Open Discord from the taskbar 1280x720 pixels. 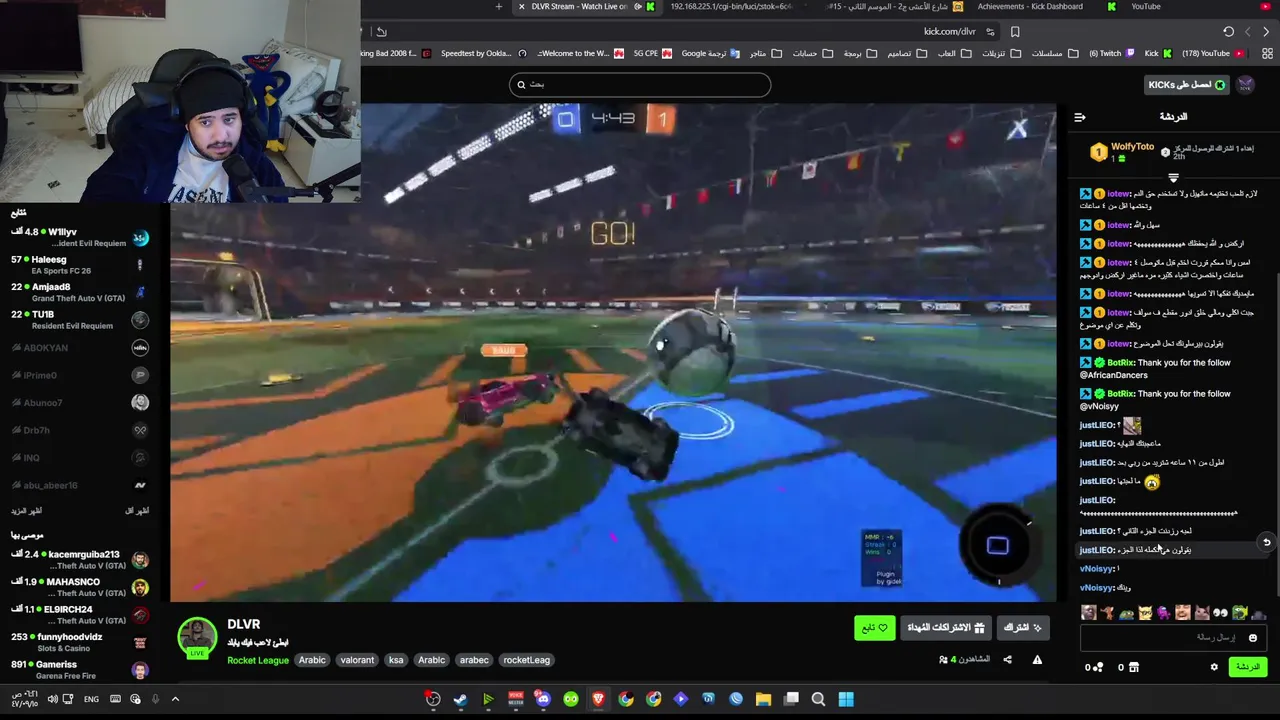coord(543,699)
